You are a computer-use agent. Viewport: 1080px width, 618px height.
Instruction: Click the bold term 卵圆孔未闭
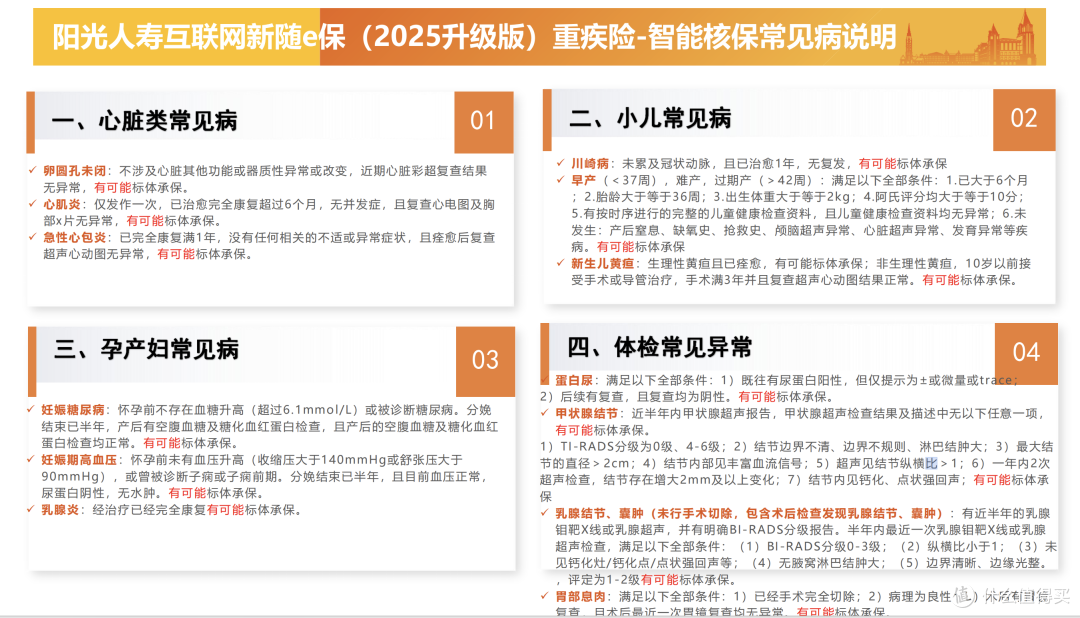(x=74, y=171)
